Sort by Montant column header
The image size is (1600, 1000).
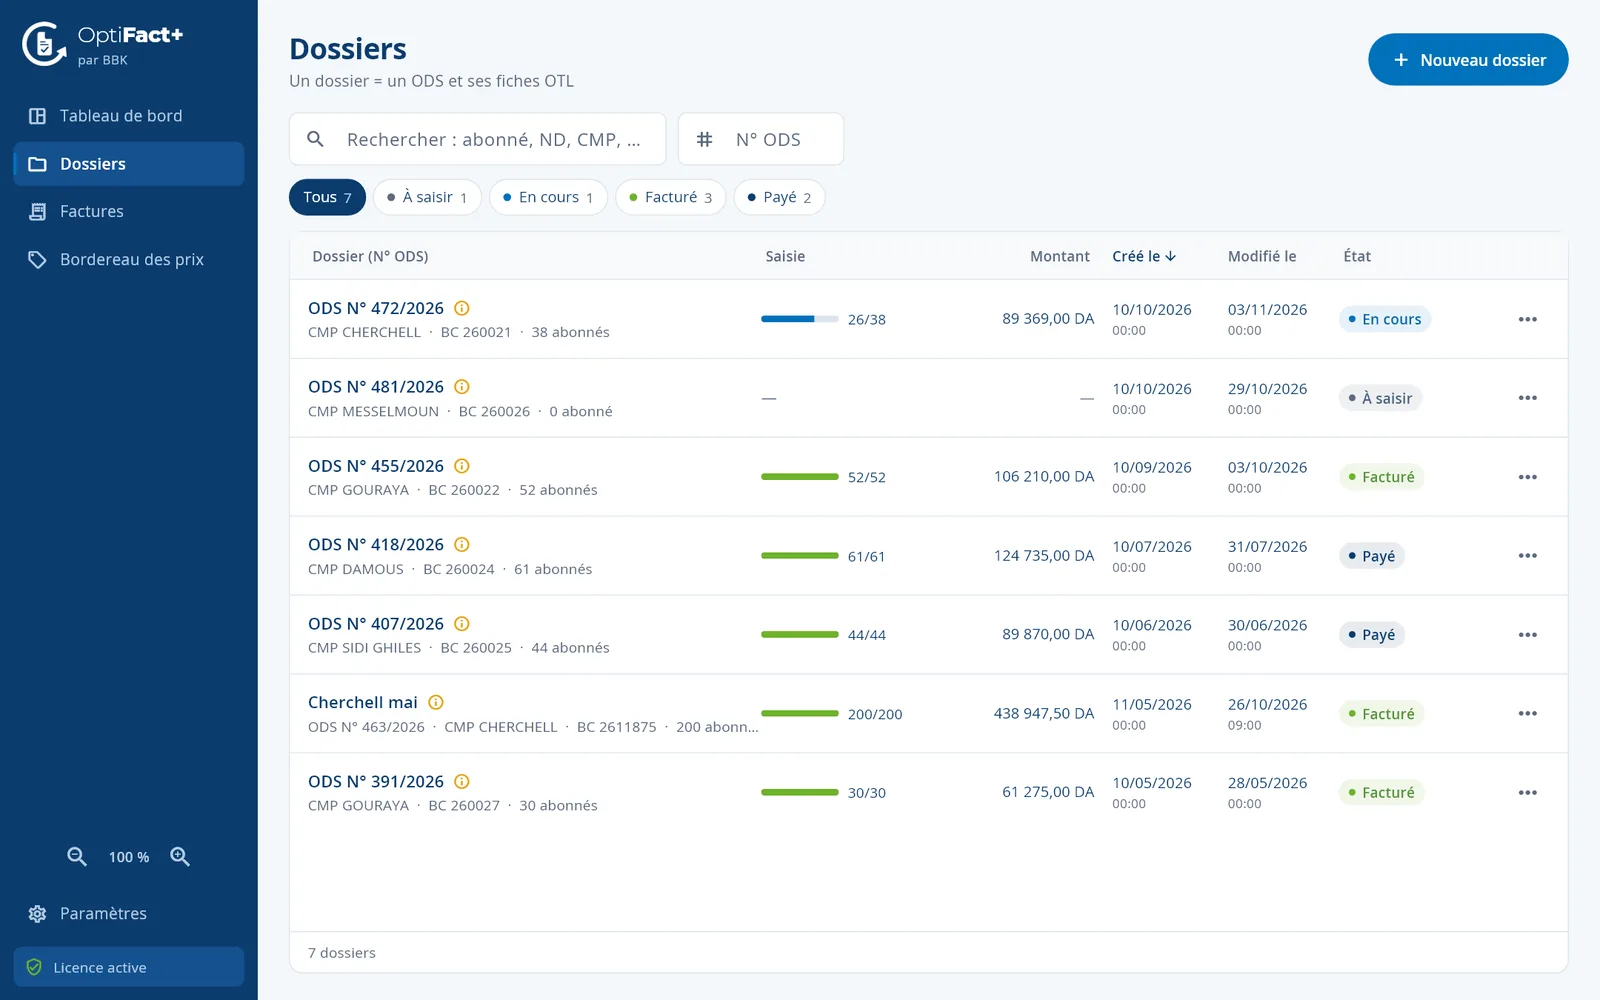coord(1060,256)
